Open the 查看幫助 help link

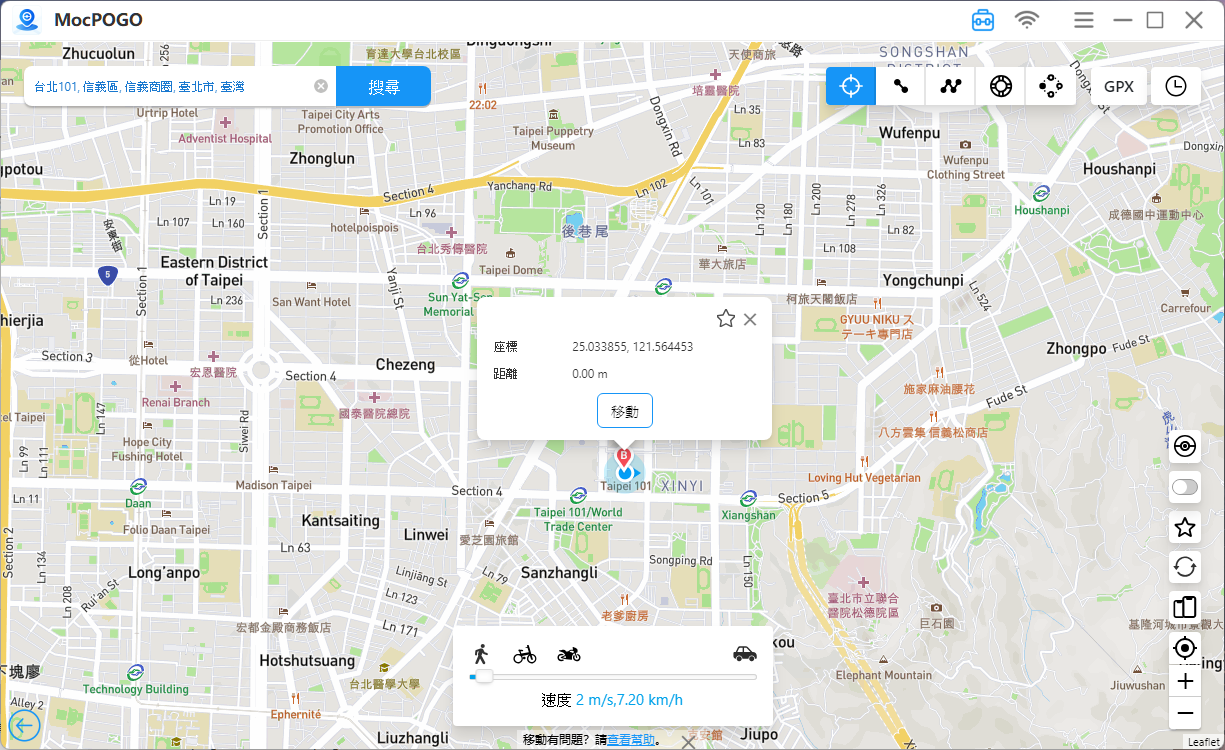(x=631, y=740)
